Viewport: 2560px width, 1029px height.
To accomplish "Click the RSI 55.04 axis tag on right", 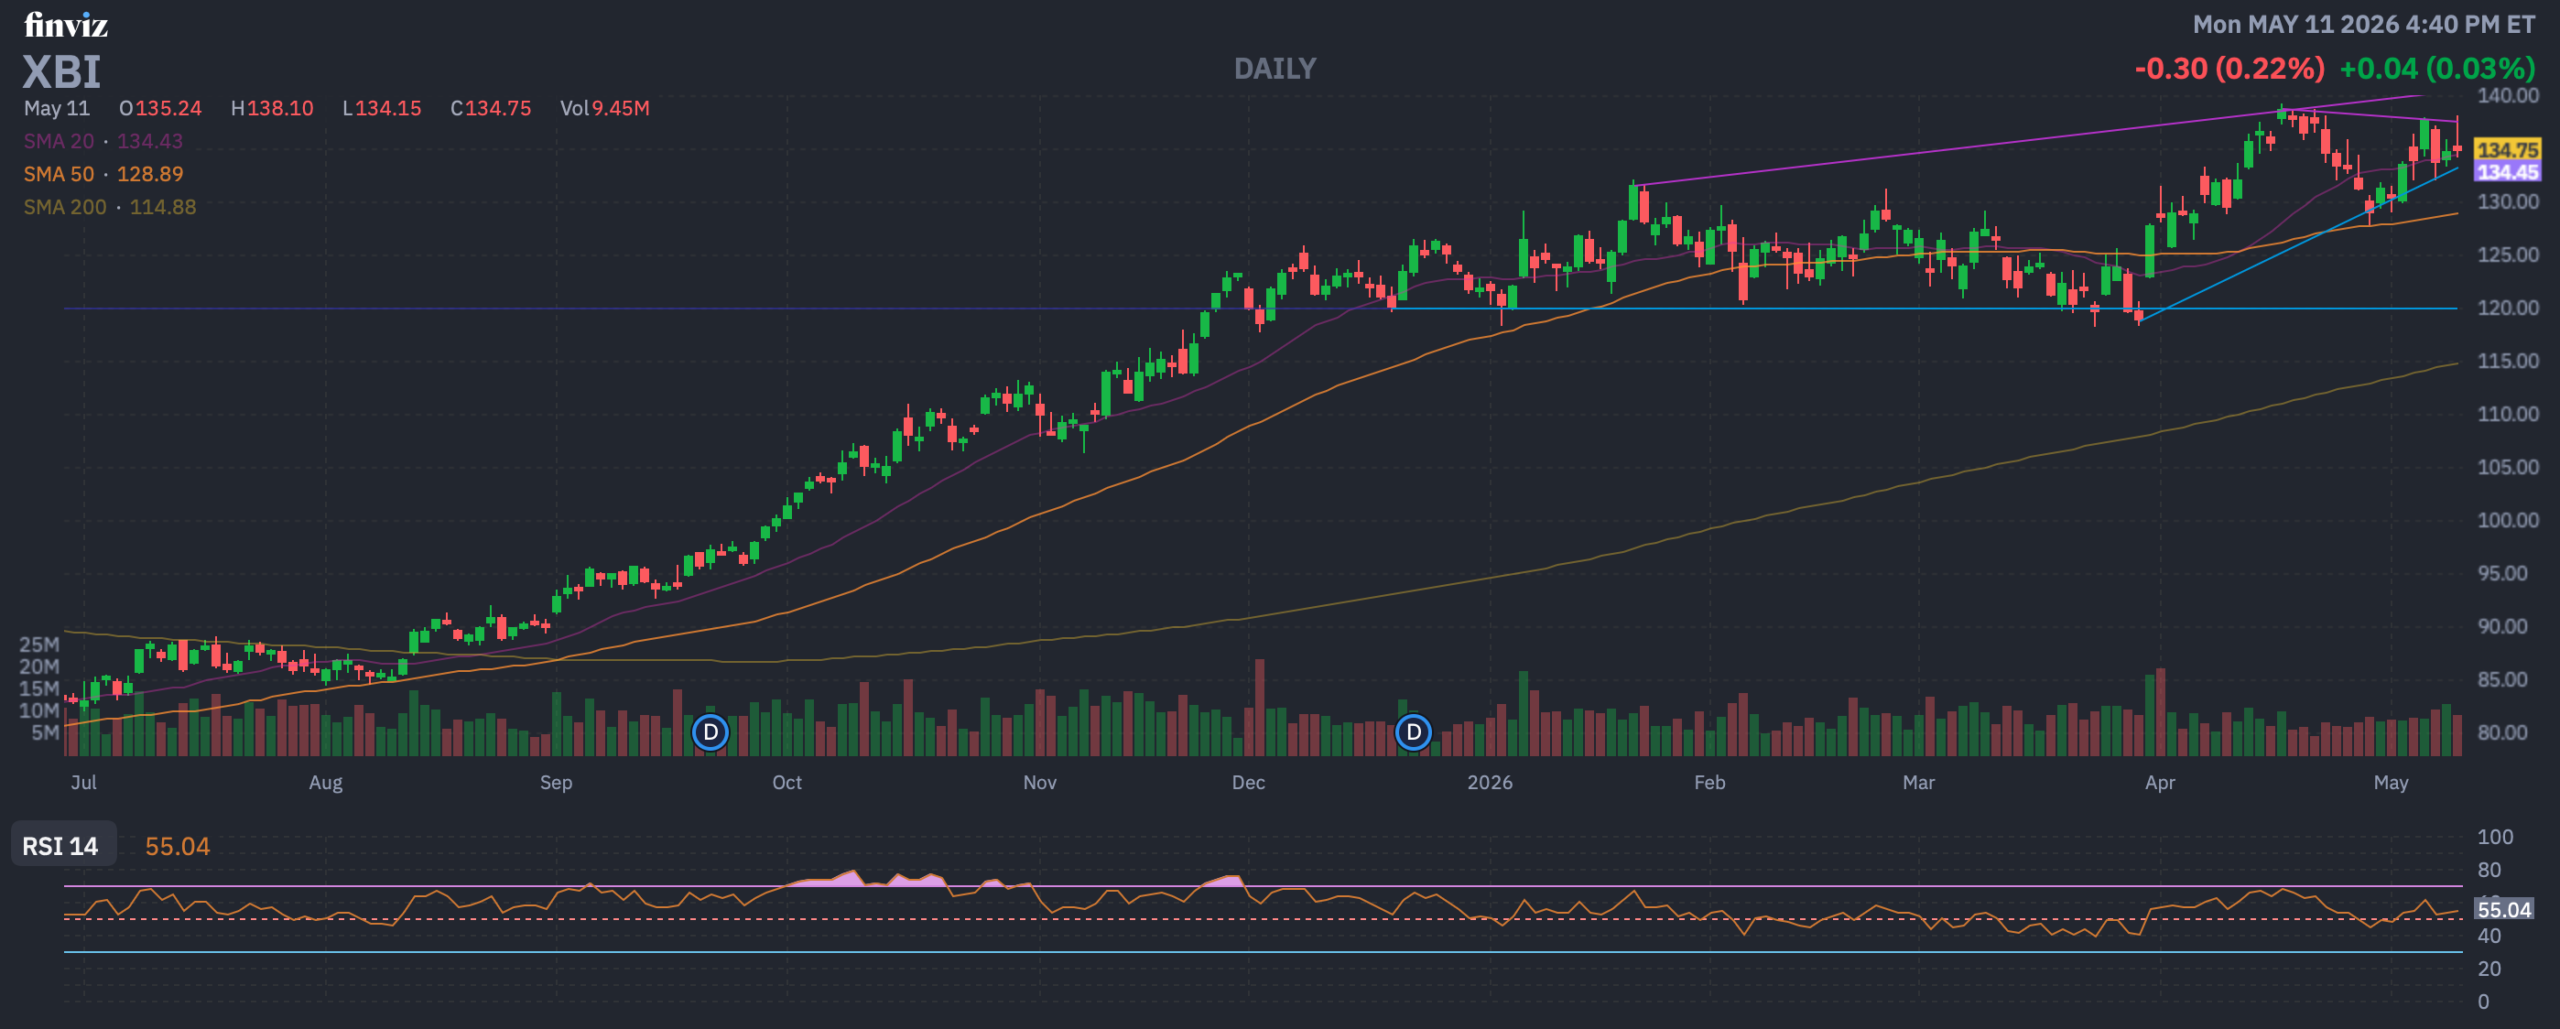I will pyautogui.click(x=2504, y=910).
